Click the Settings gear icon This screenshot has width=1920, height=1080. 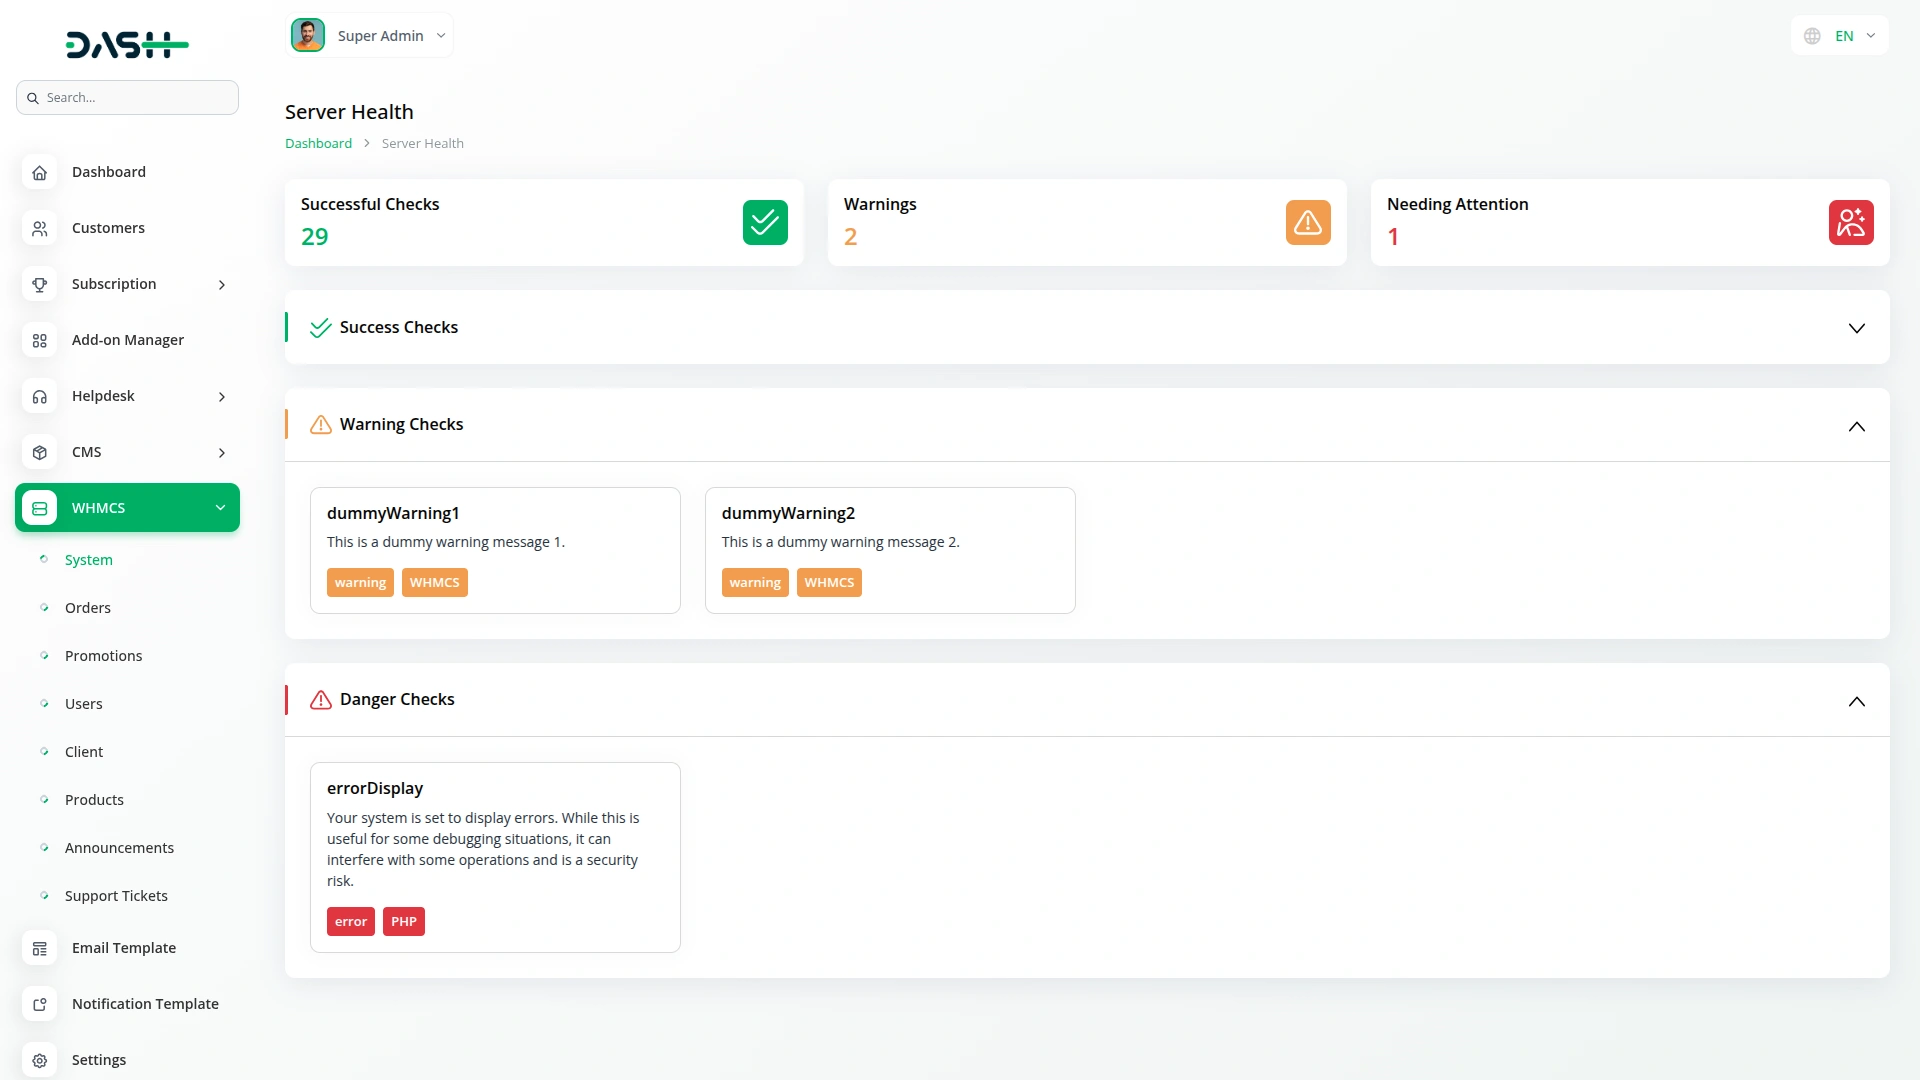39,1060
